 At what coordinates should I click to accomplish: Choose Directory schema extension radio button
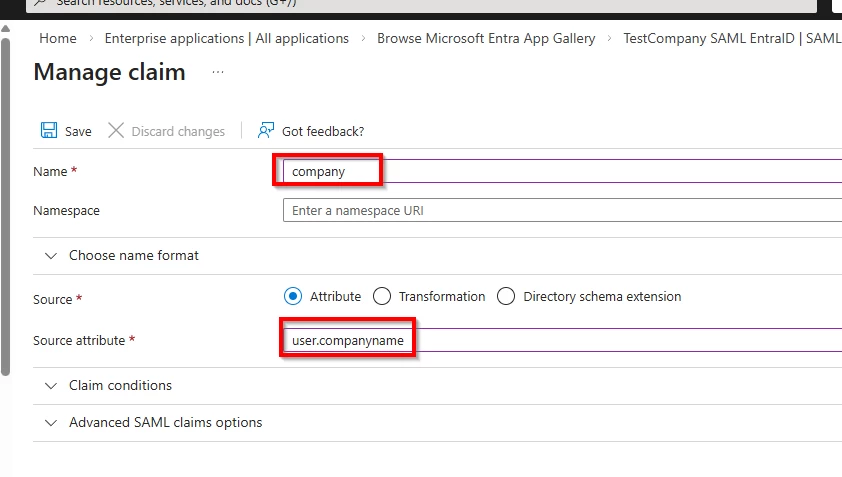[506, 296]
